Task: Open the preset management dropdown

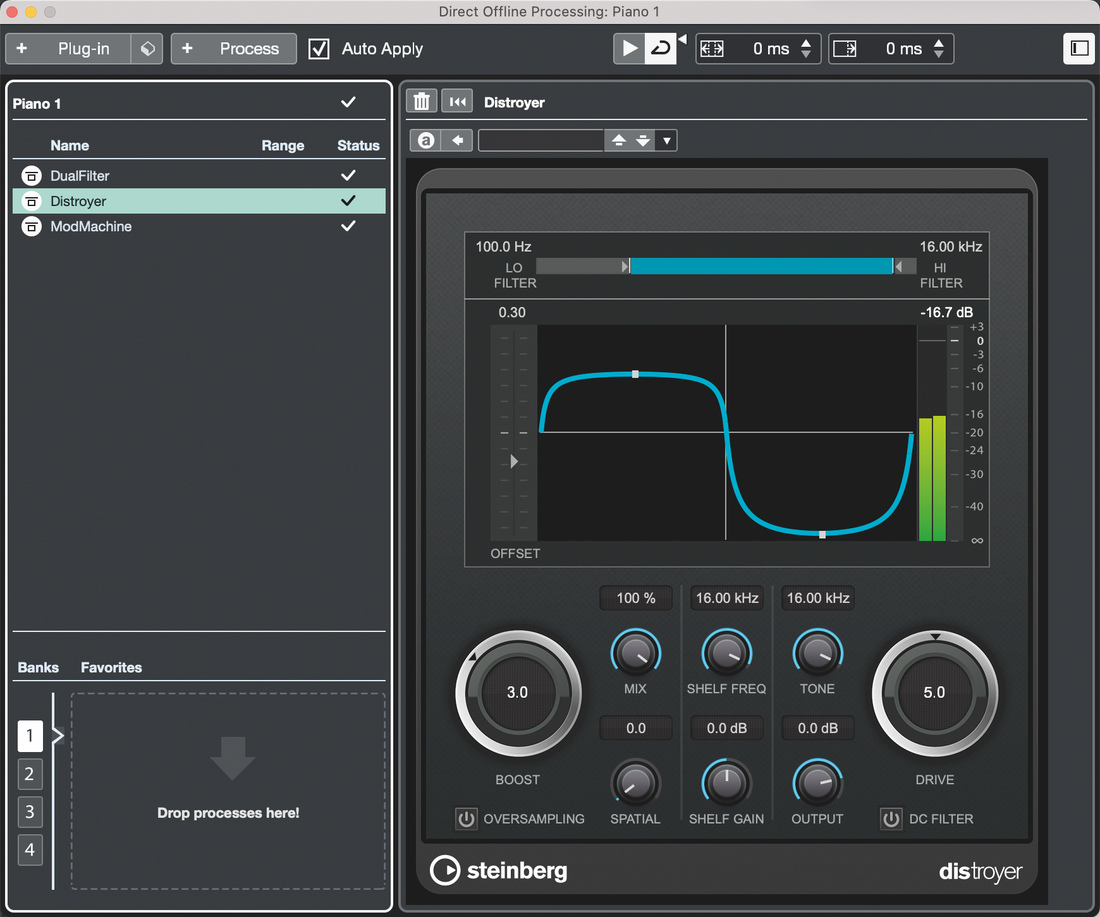Action: [x=666, y=140]
